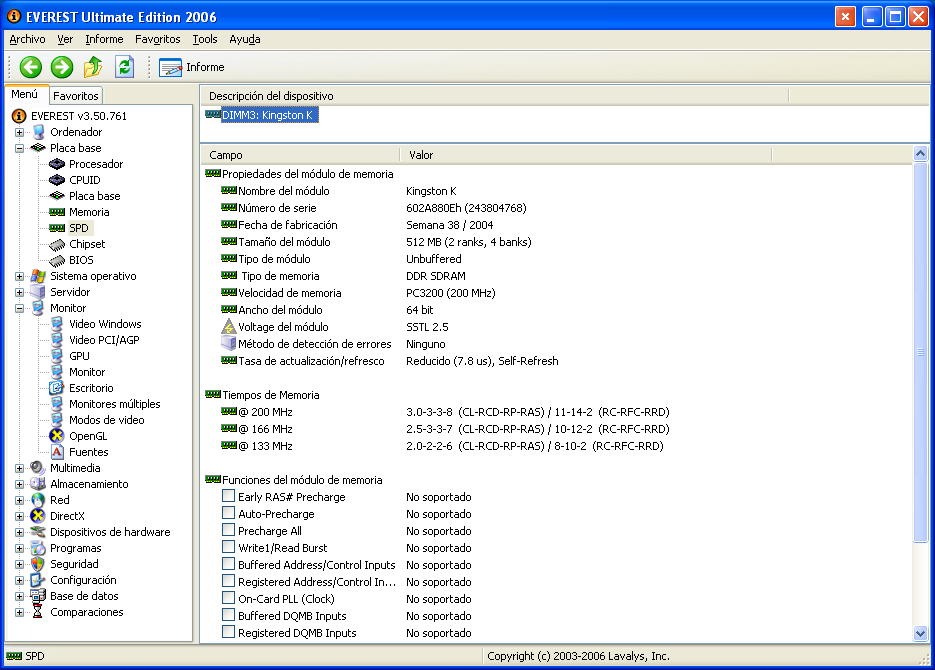Click the Up folder toolbar icon
935x670 pixels.
click(x=93, y=67)
